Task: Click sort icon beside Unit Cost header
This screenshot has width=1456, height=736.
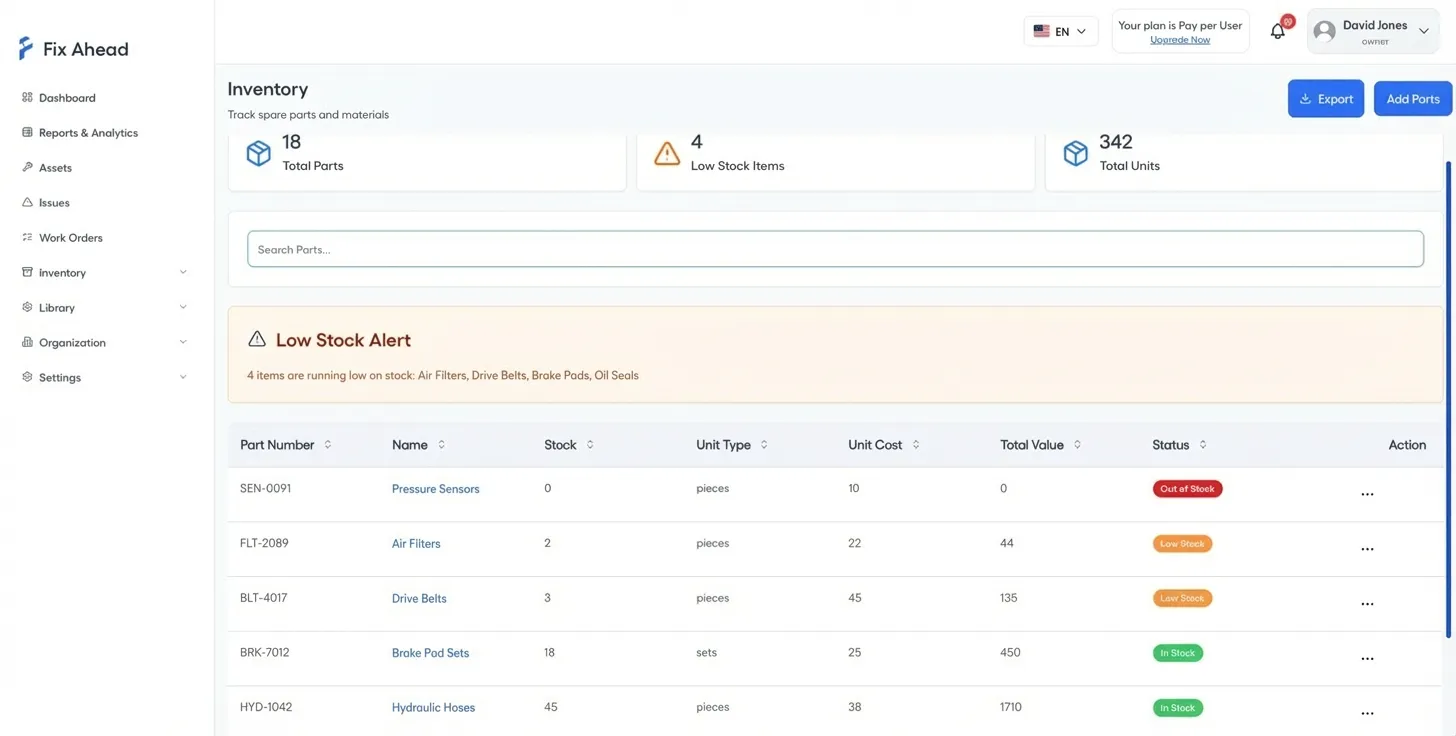Action: [916, 445]
